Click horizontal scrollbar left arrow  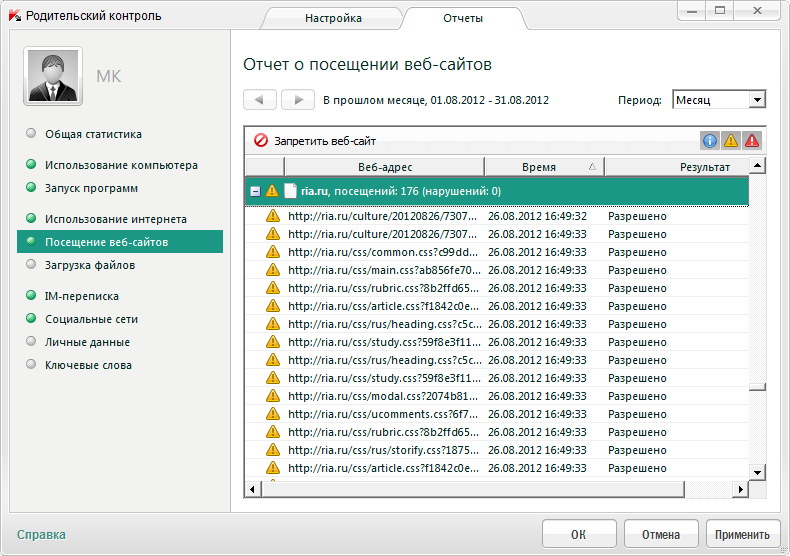pos(252,489)
